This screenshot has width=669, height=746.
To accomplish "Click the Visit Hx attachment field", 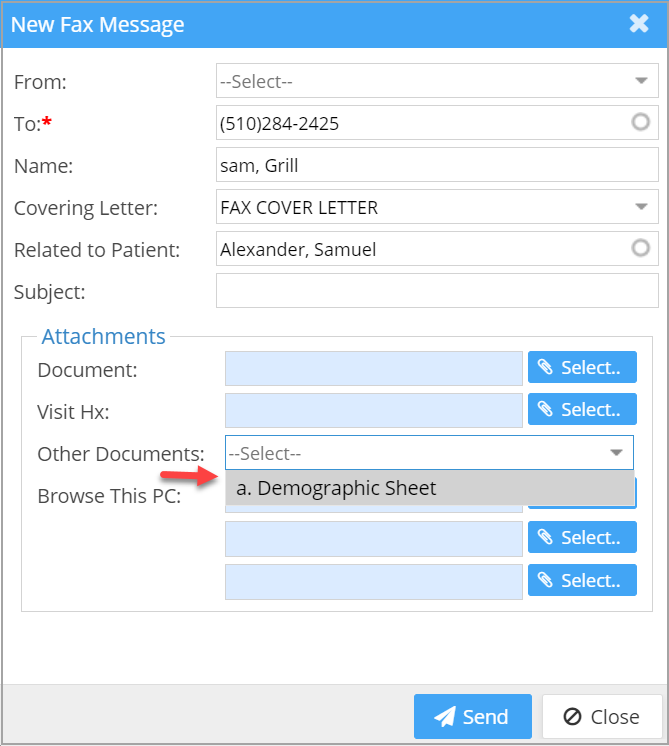I will point(374,410).
